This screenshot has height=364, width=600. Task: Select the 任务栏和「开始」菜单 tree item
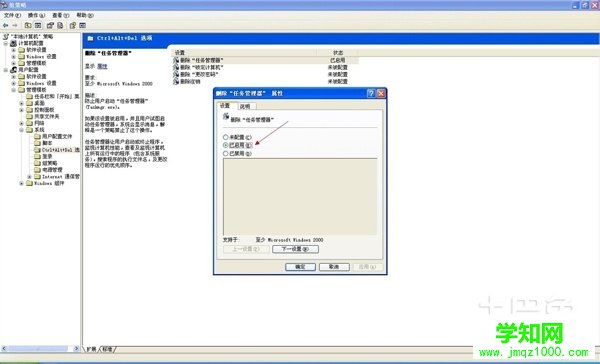(57, 96)
